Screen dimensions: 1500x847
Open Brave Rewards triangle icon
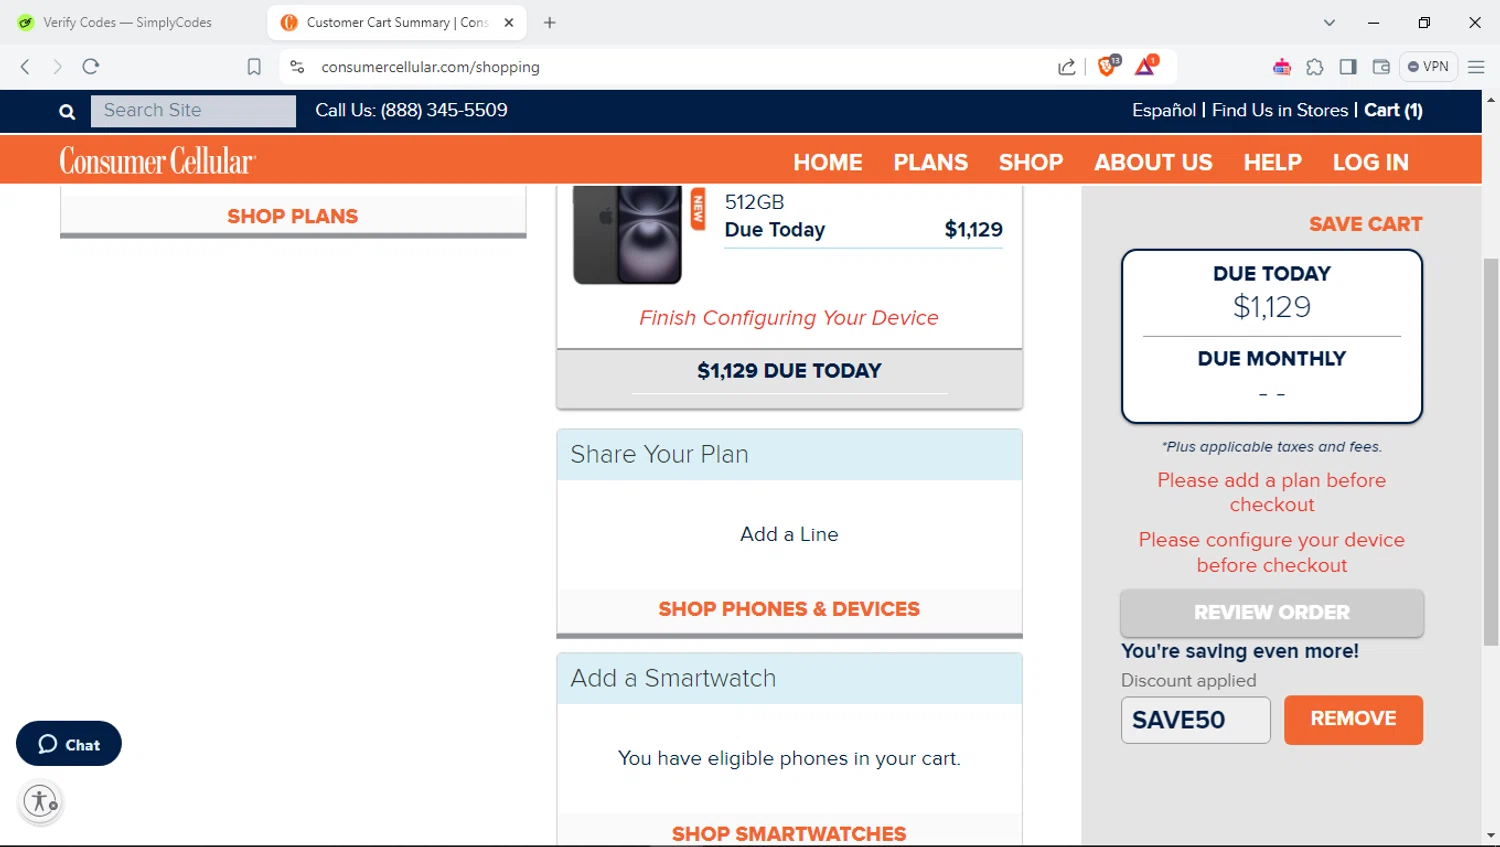pyautogui.click(x=1146, y=66)
